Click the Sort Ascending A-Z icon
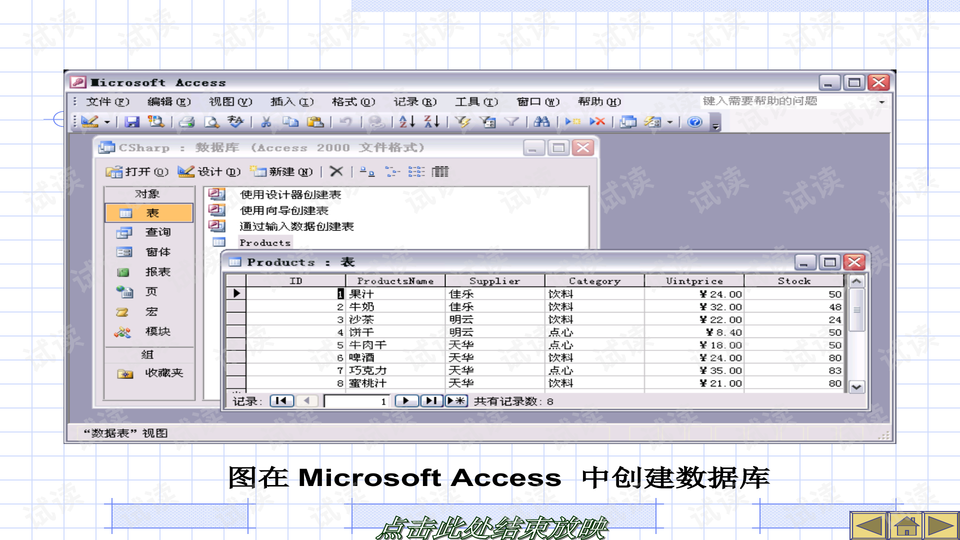 [407, 122]
